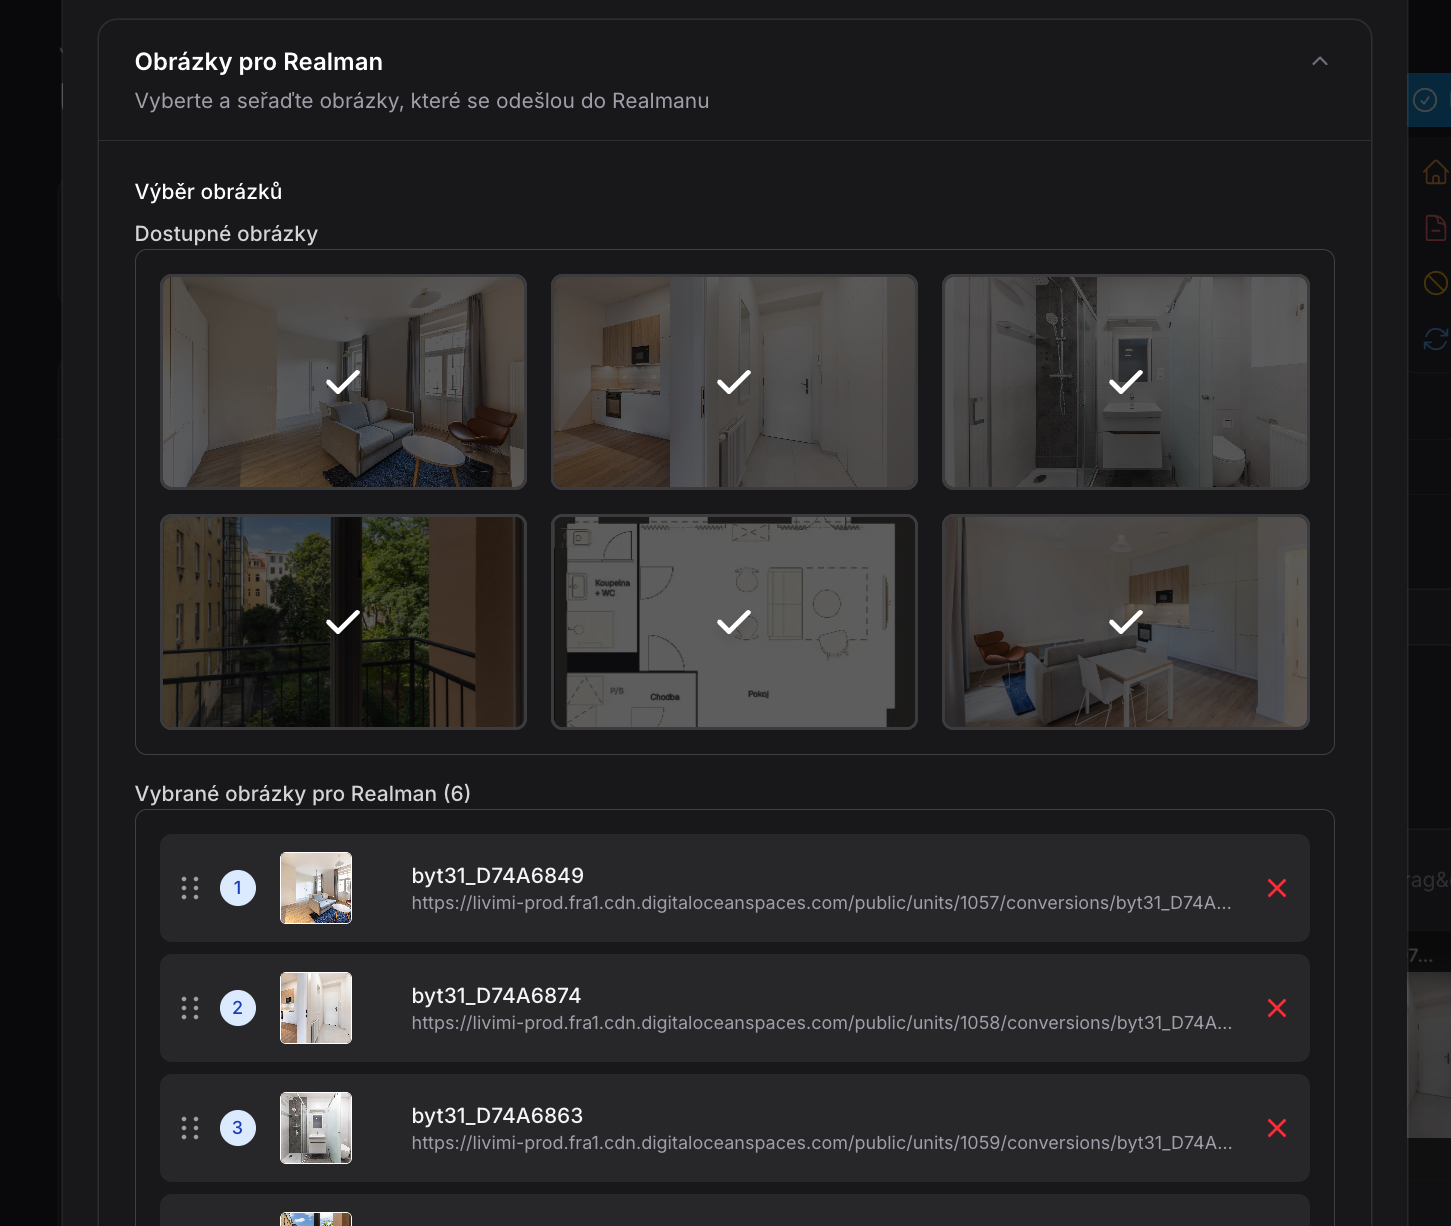This screenshot has height=1226, width=1451.
Task: Open thumbnail of byt31_D74A6863
Action: (316, 1128)
